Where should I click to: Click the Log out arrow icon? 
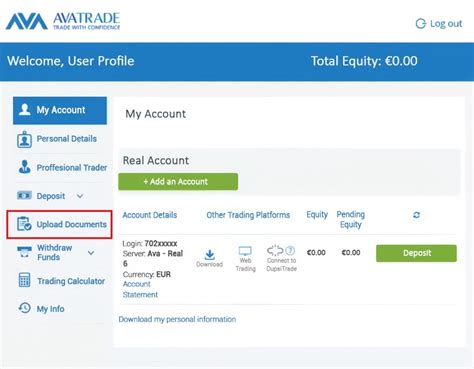click(x=421, y=23)
